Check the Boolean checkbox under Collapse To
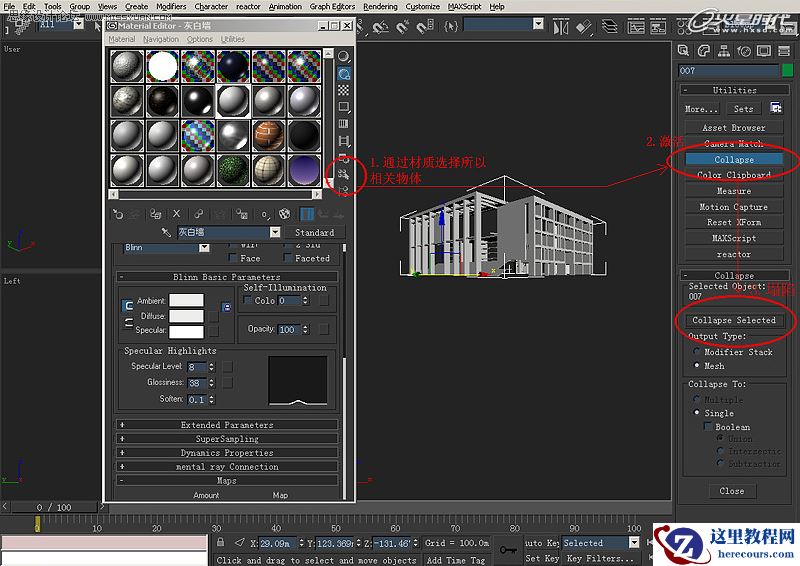The image size is (800, 566). [x=708, y=426]
